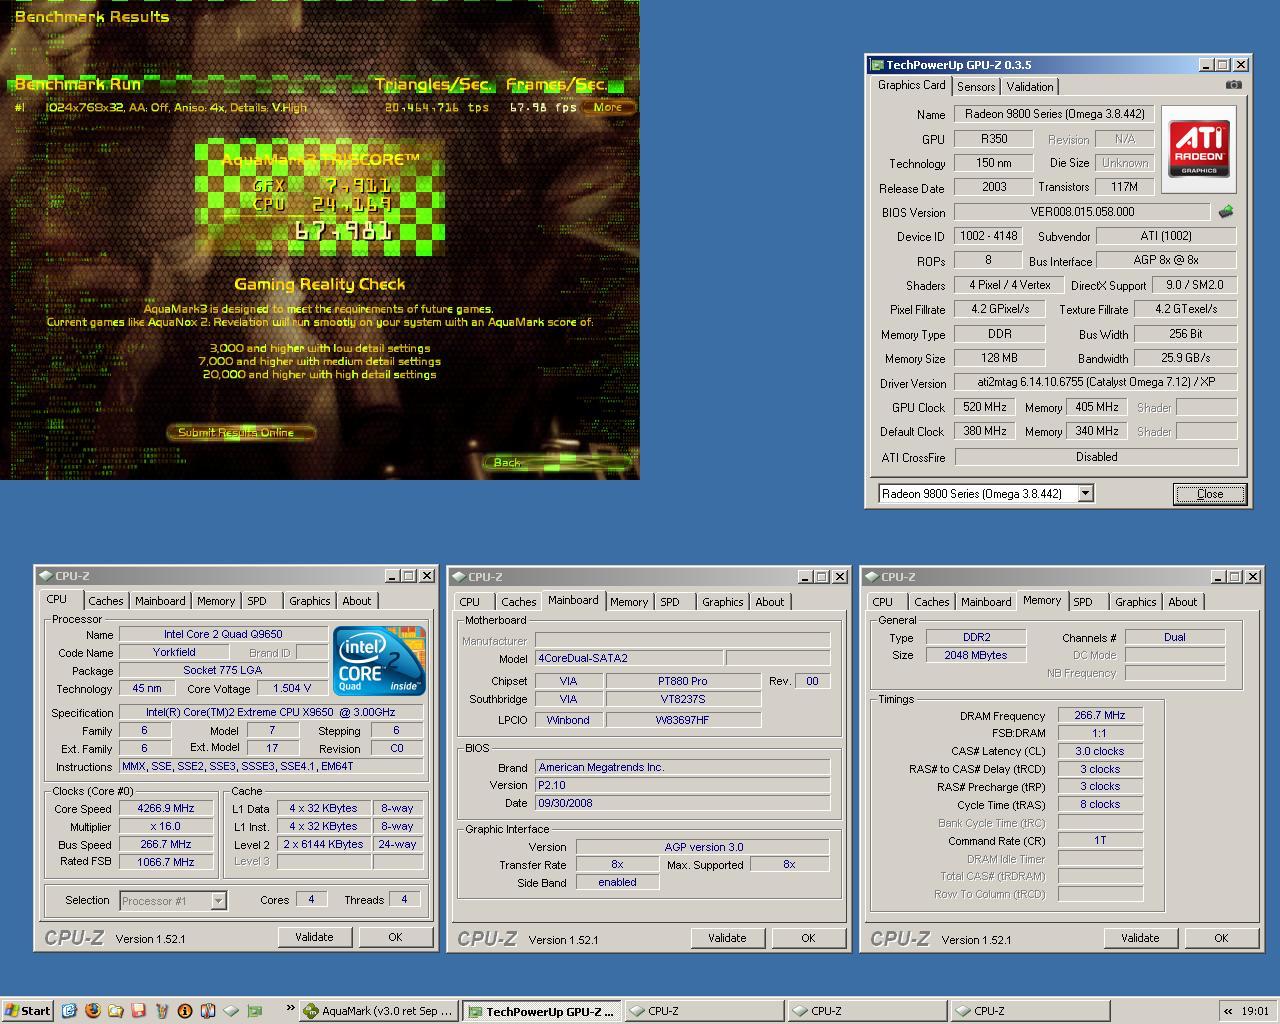This screenshot has width=1280, height=1024.
Task: Click the Side Band enabled value
Action: [x=617, y=882]
